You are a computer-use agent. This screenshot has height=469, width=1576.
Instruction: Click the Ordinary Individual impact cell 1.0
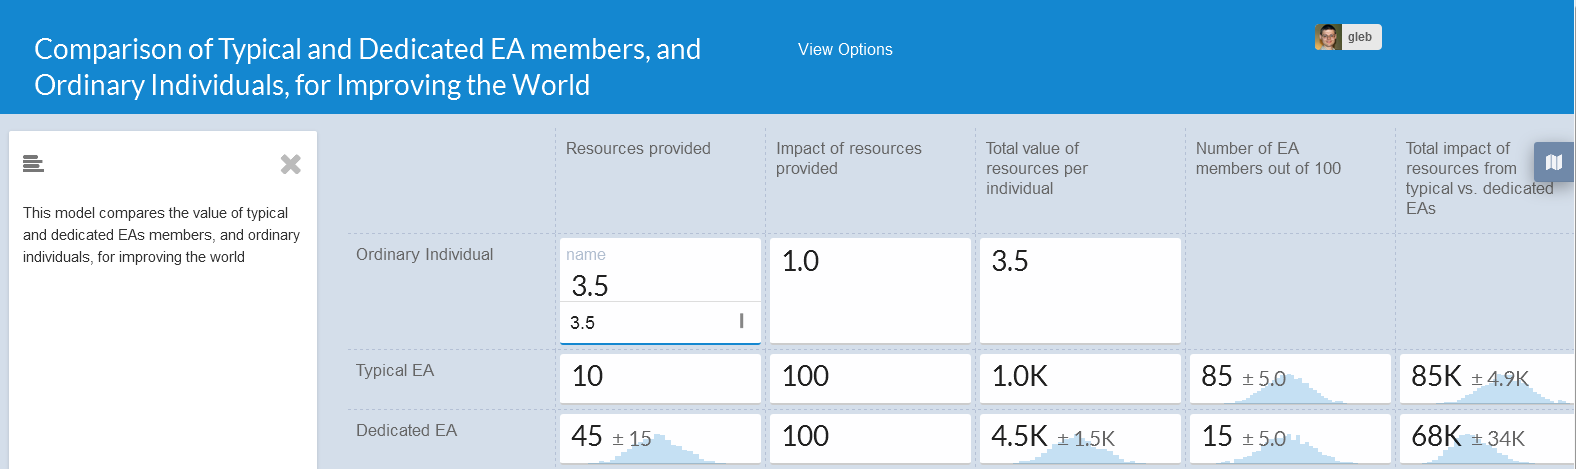point(870,290)
